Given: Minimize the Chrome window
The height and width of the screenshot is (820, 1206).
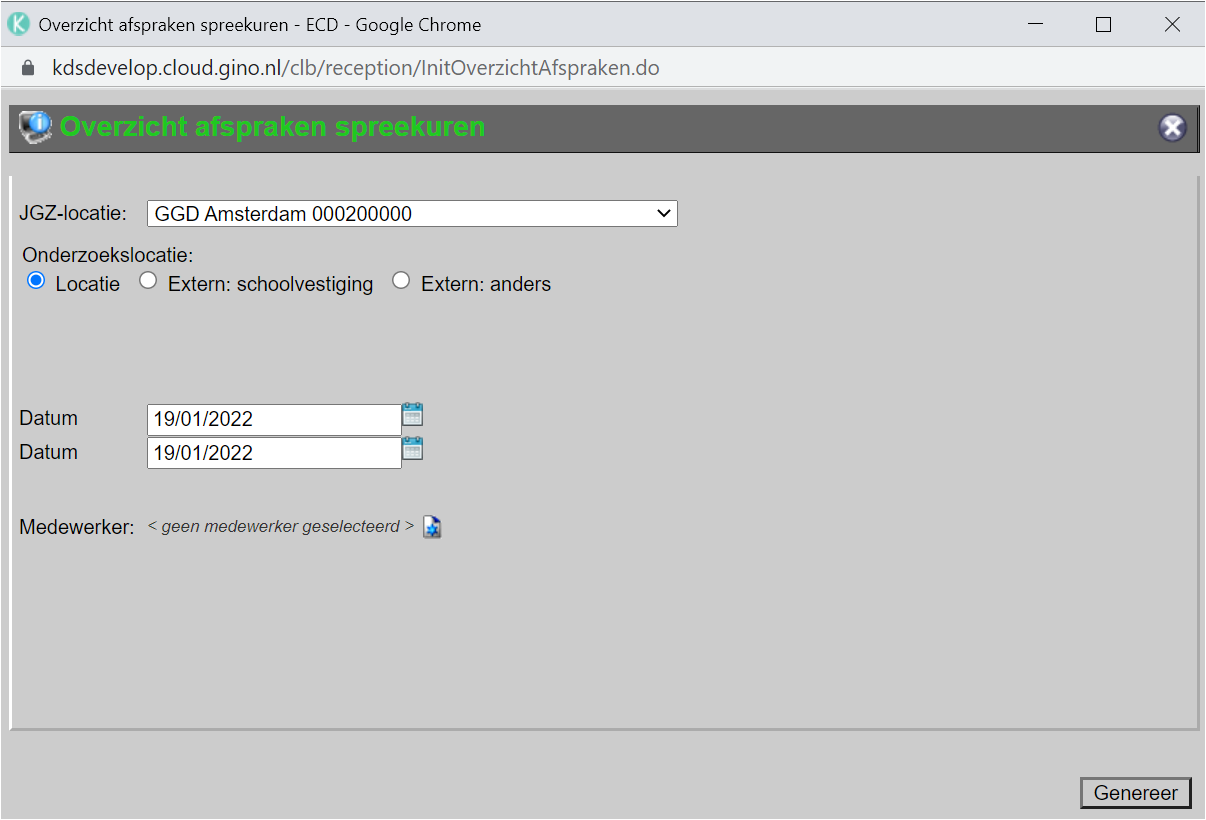Looking at the screenshot, I should (1035, 25).
